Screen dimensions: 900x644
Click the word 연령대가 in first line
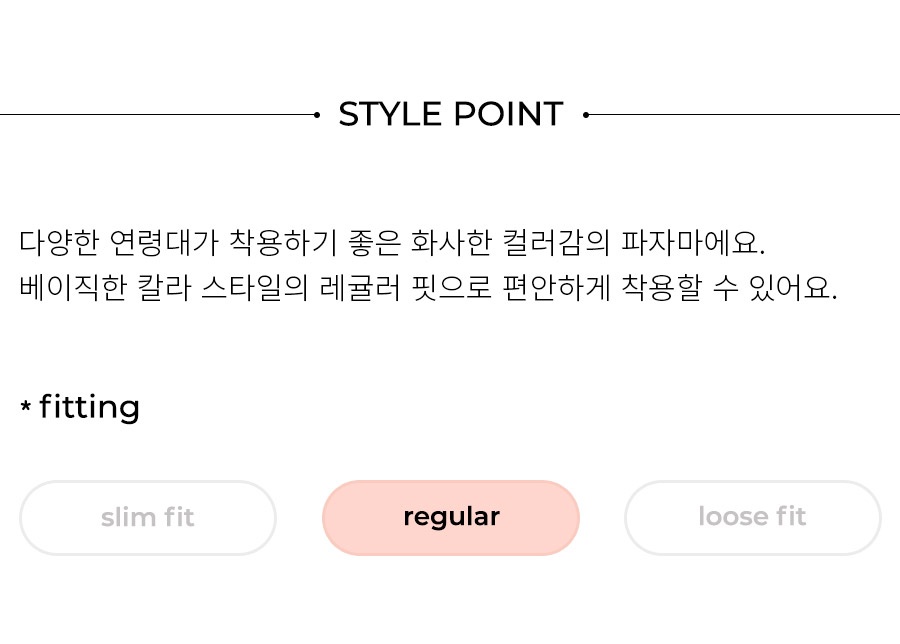pos(164,242)
